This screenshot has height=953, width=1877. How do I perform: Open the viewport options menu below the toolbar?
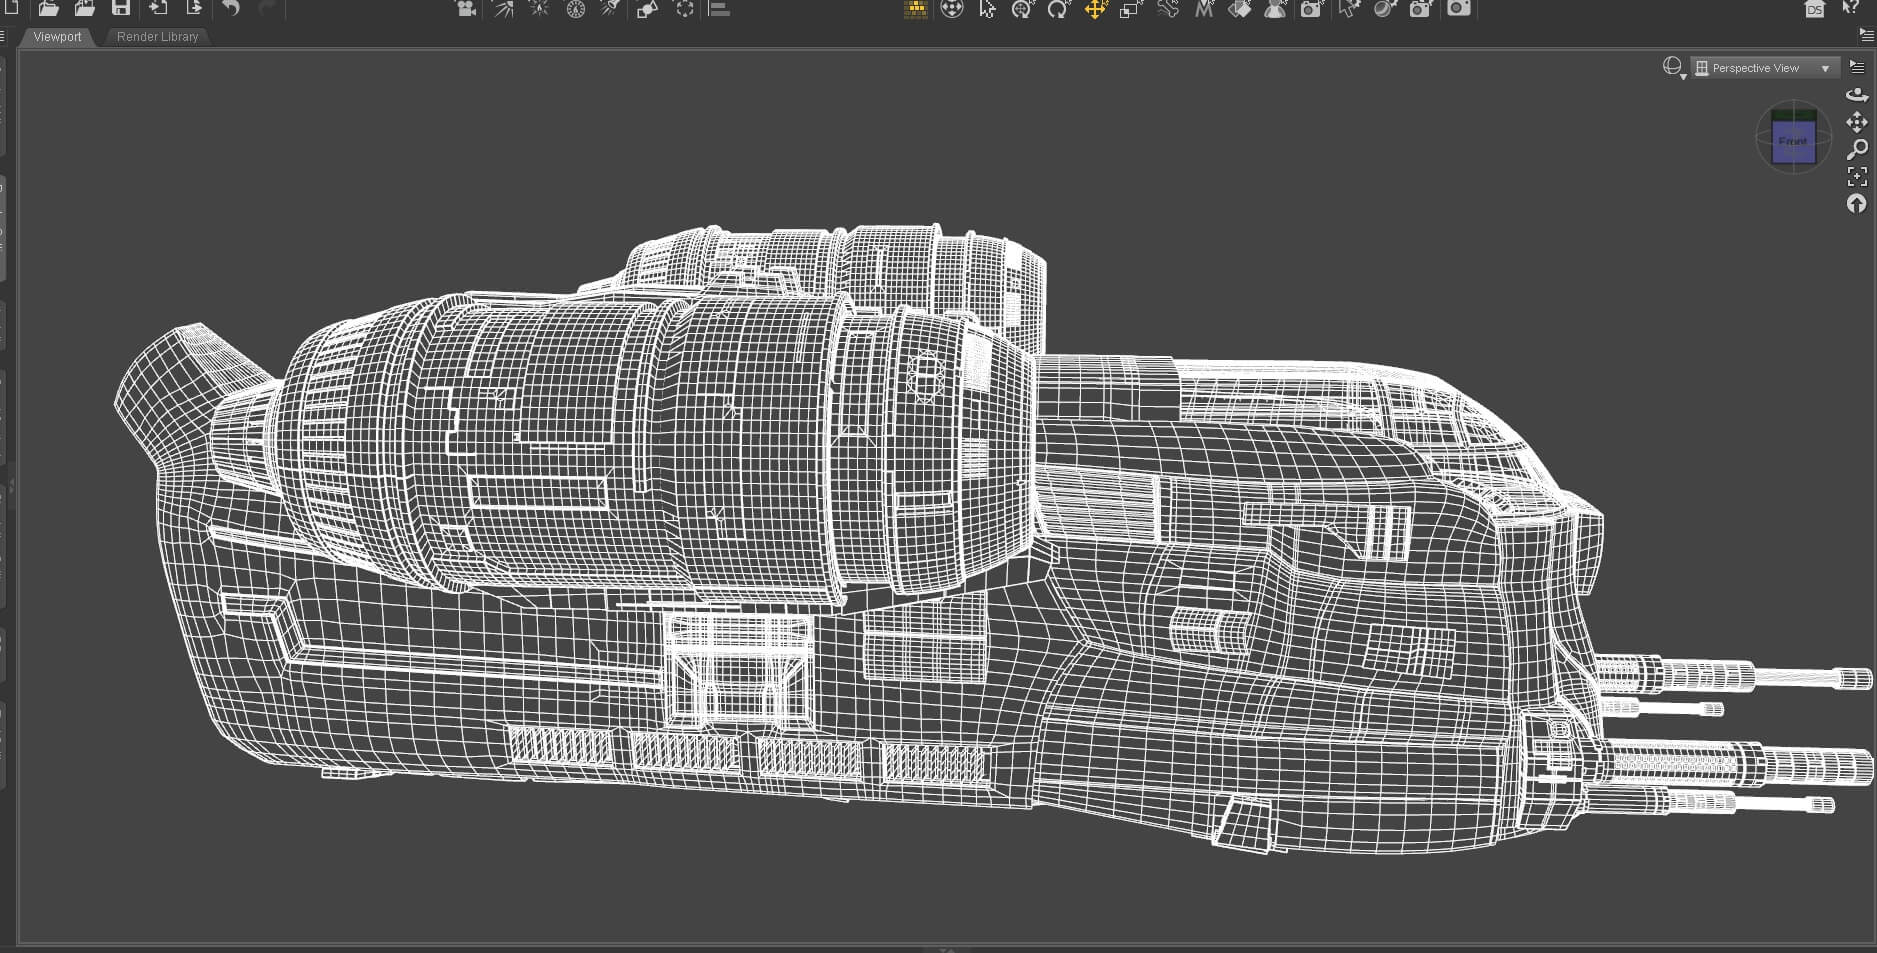click(1857, 67)
